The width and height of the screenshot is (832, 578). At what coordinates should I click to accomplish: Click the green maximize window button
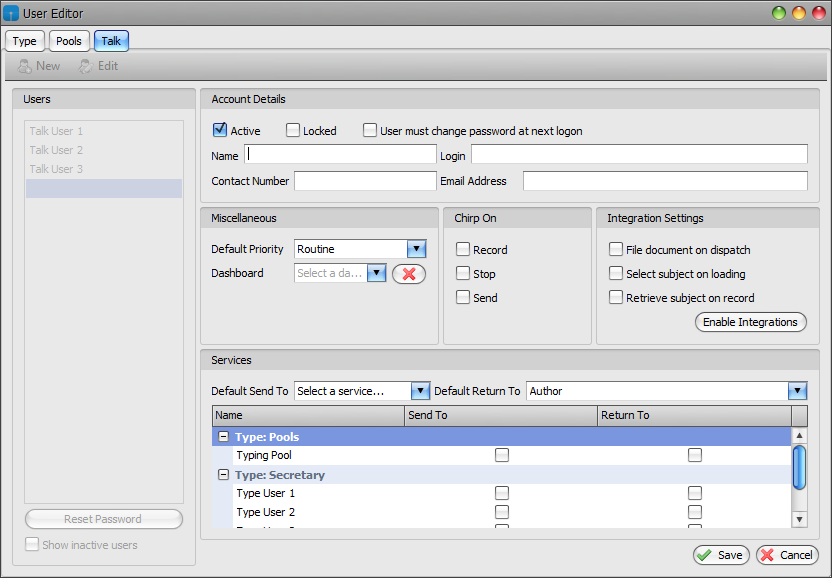tap(779, 13)
